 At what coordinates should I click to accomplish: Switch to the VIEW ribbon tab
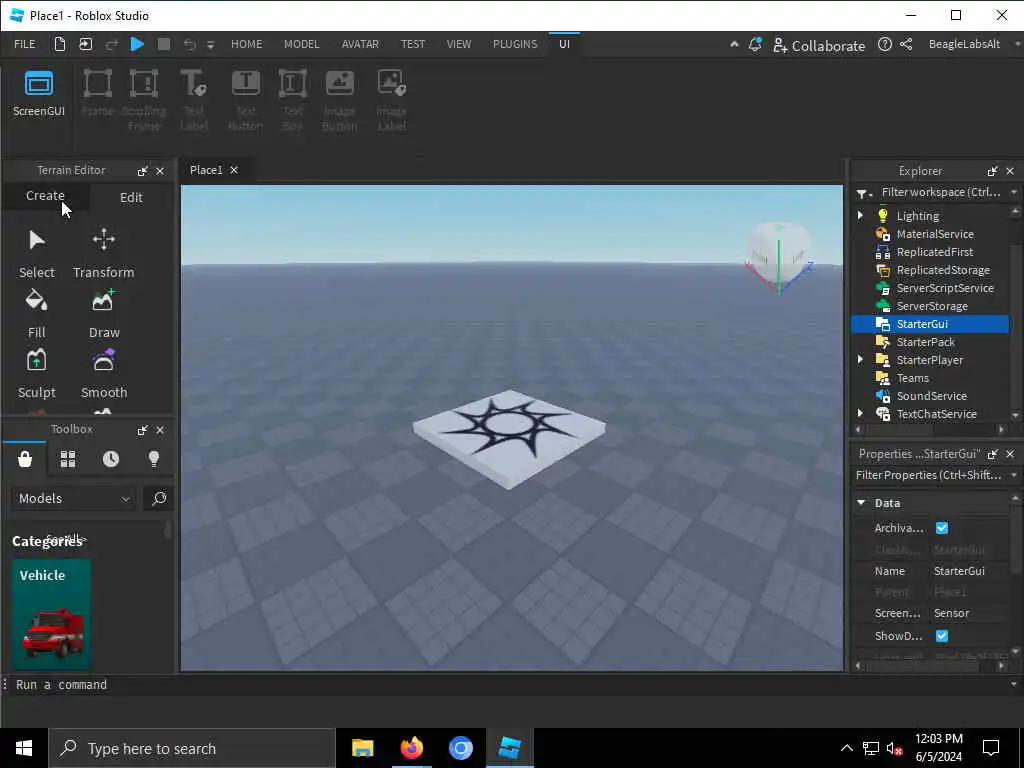click(x=458, y=44)
